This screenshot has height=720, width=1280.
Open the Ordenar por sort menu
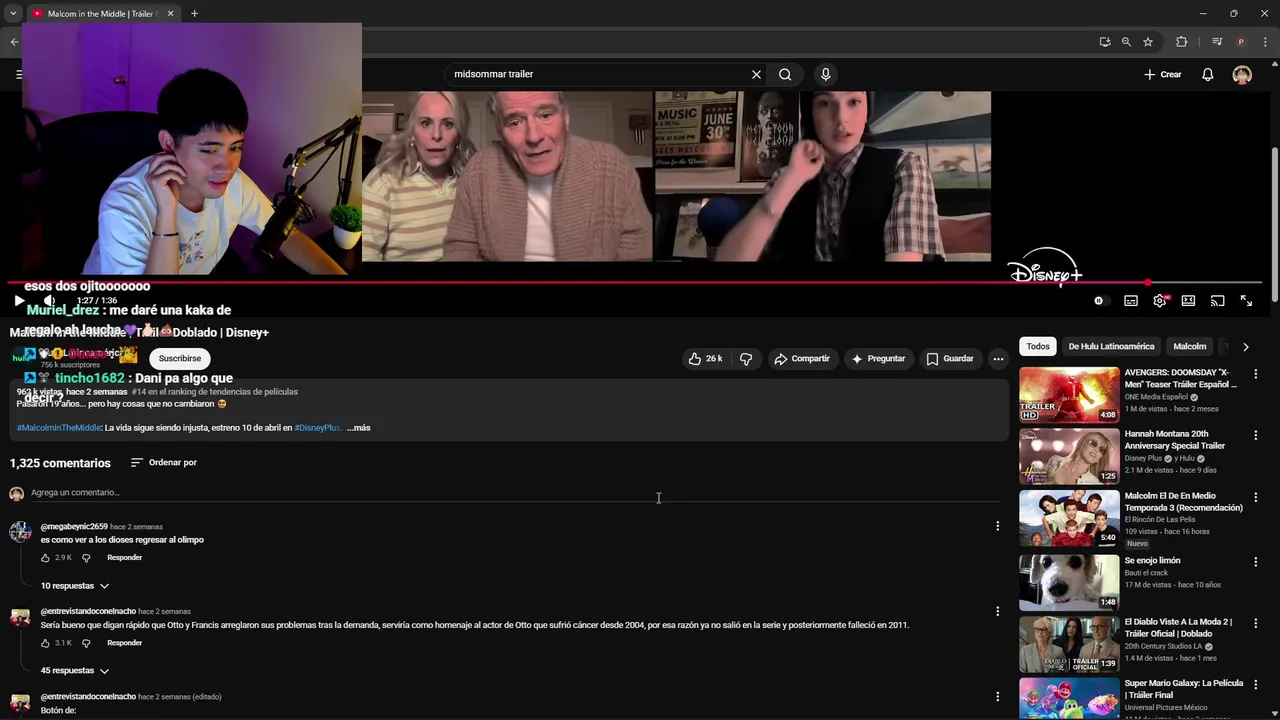pos(164,463)
